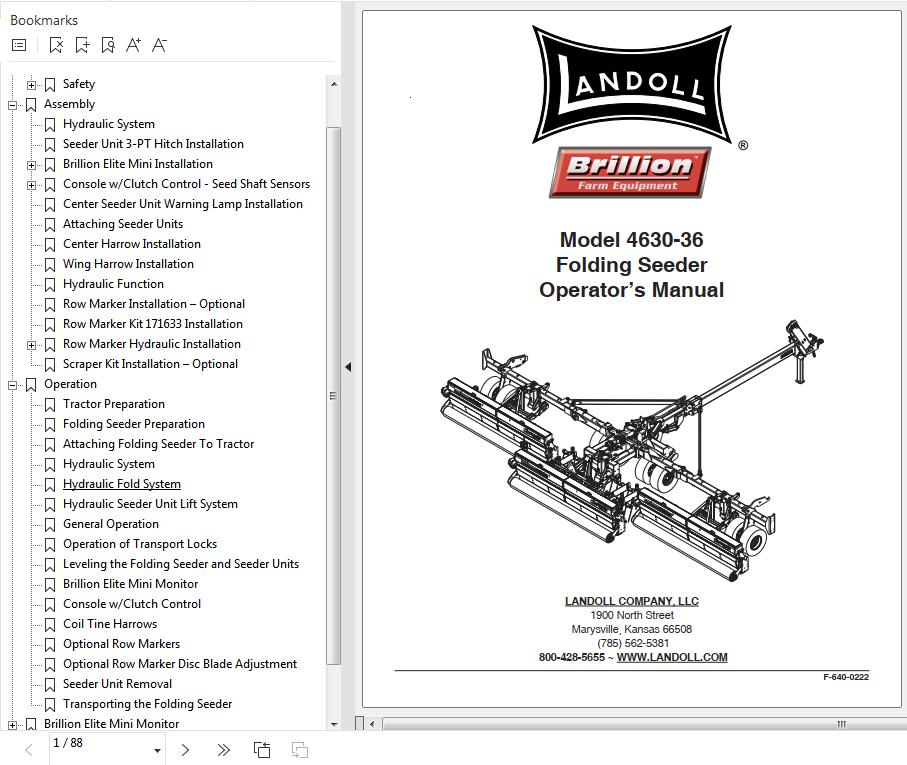Select General Operation bookmark
Image resolution: width=907 pixels, height=765 pixels.
point(111,524)
